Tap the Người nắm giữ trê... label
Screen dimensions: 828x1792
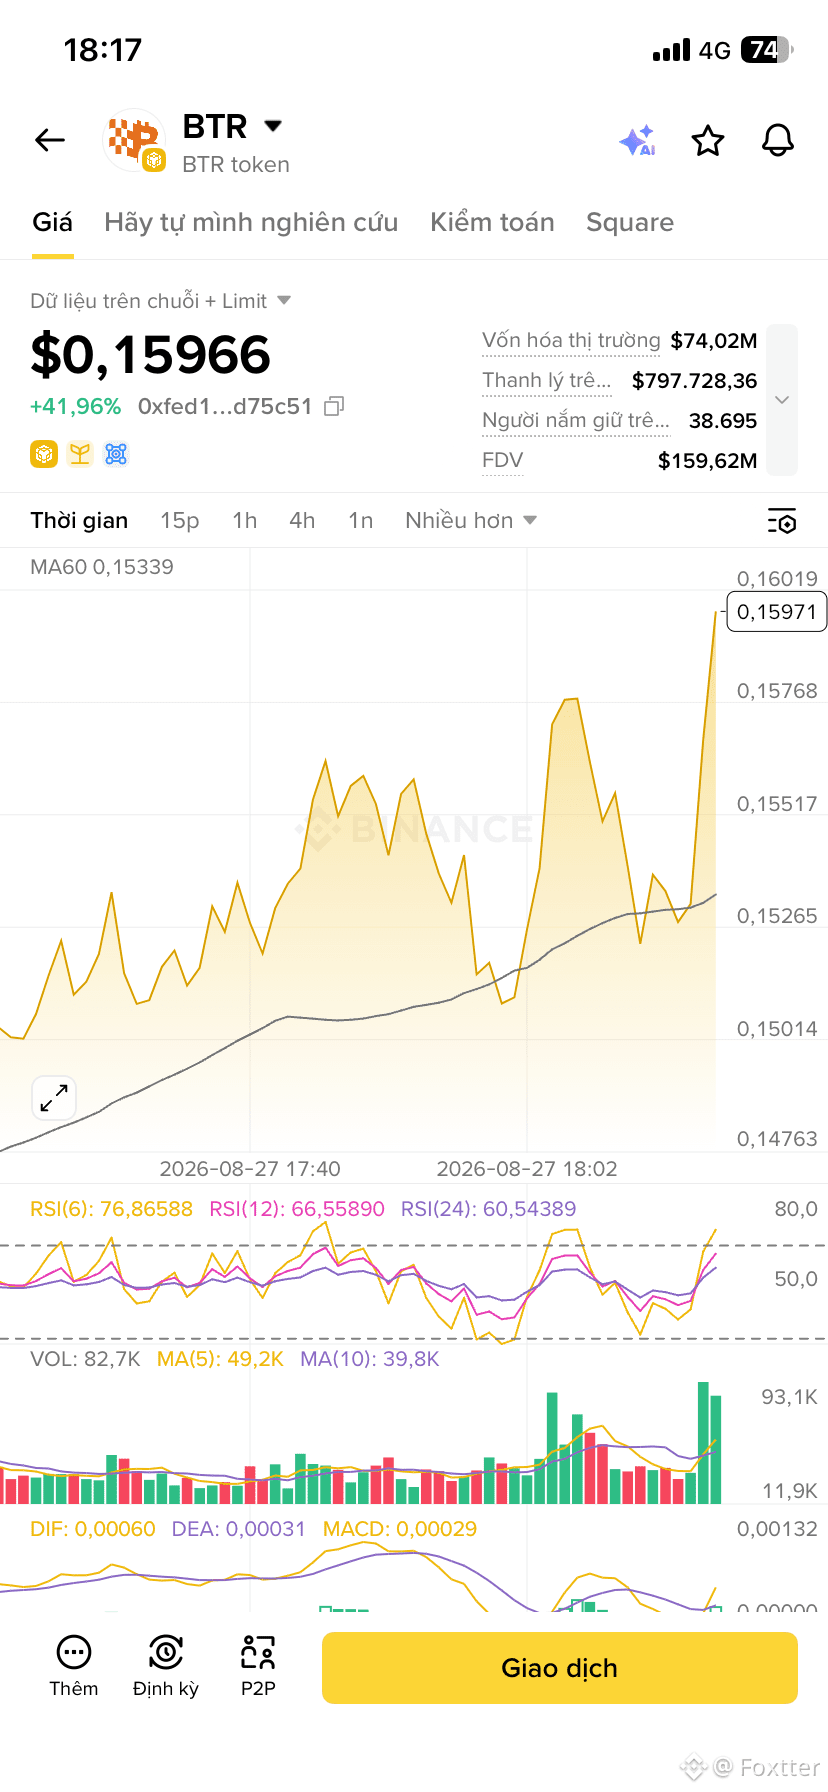click(576, 420)
